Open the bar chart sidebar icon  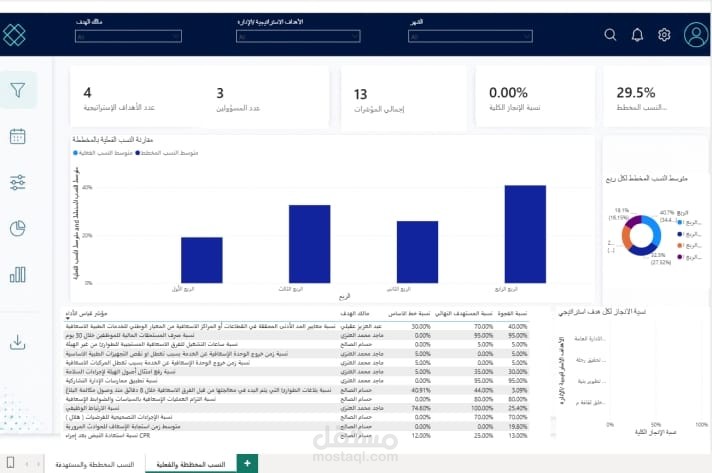pos(17,275)
